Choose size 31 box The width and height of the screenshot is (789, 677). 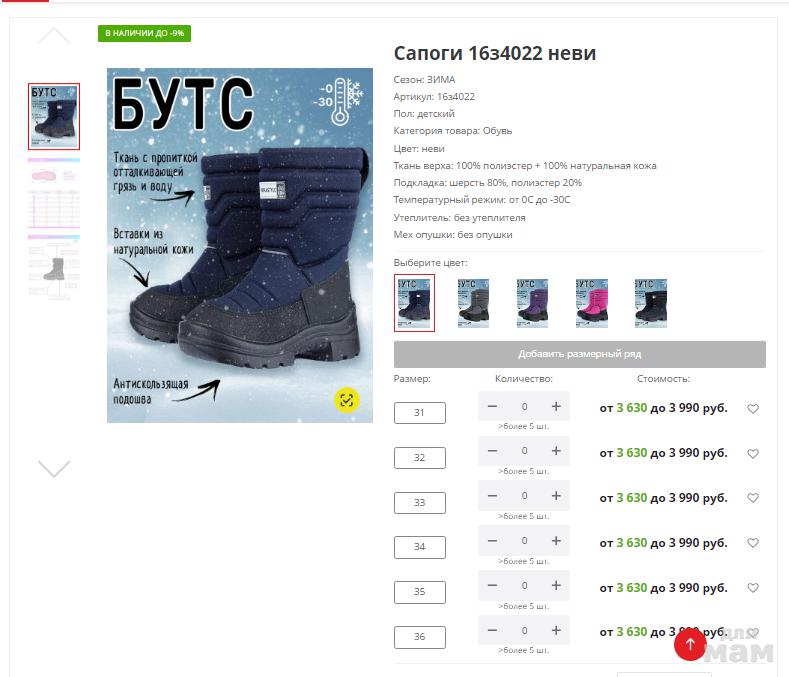click(x=420, y=413)
